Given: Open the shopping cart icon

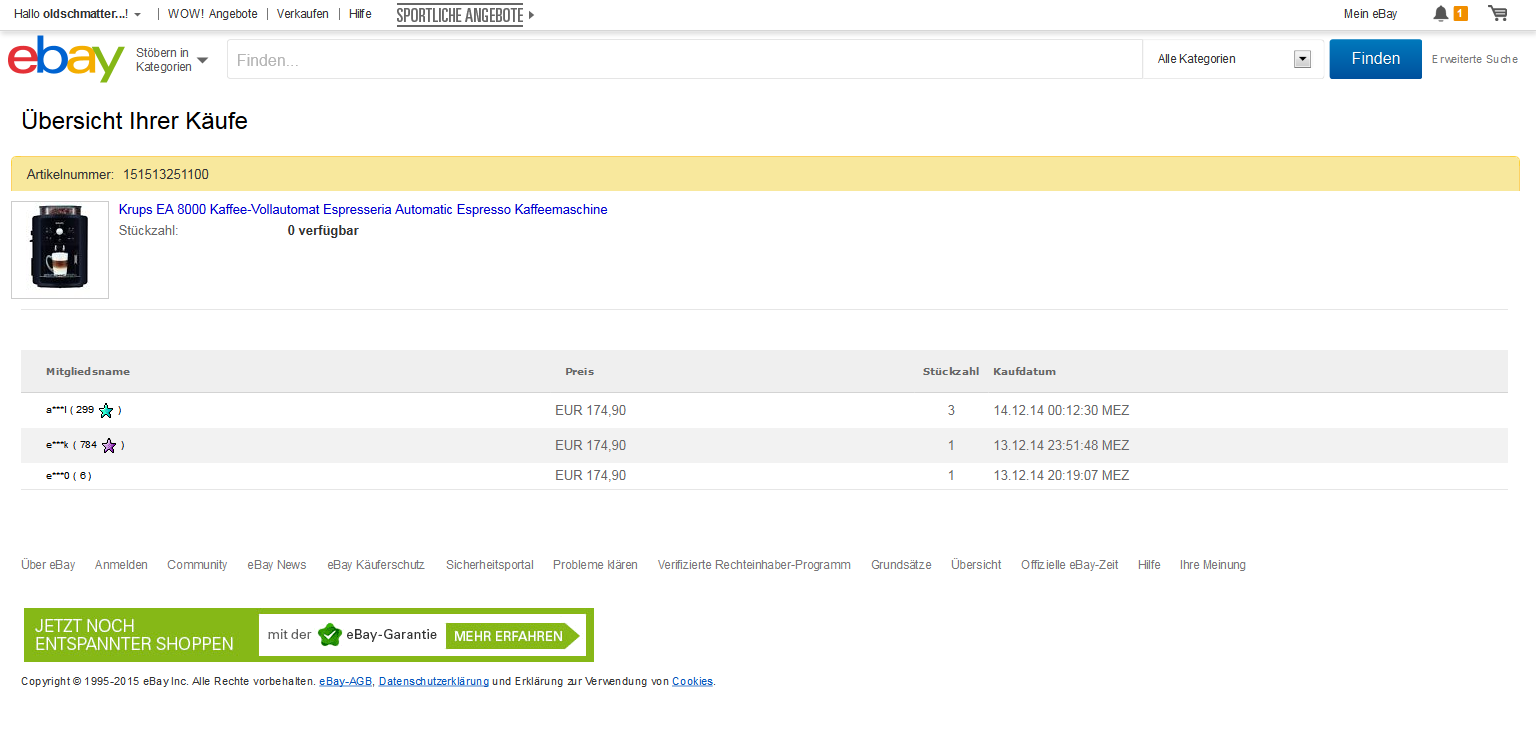Looking at the screenshot, I should tap(1498, 13).
